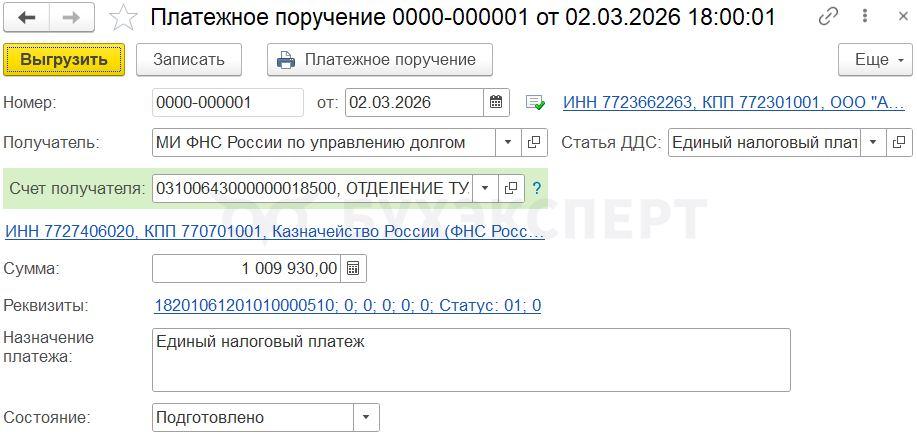Open Статья ДДС record with open-form icon
Viewport: 917px width, 440px height.
pos(900,142)
